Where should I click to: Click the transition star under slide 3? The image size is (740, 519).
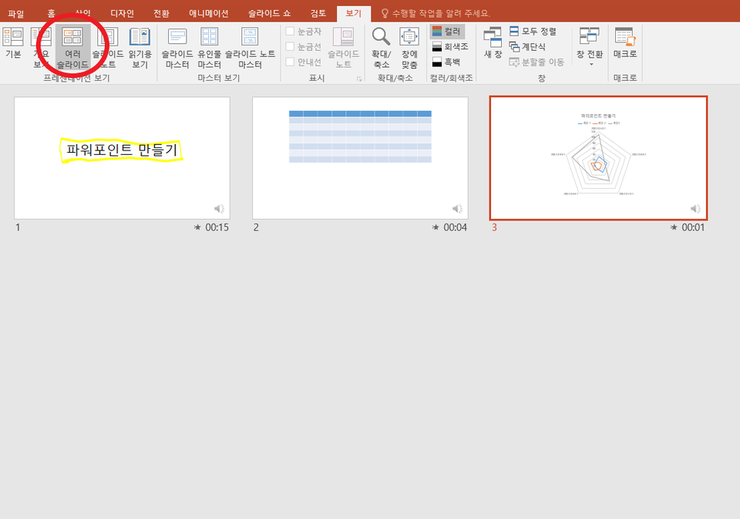pos(674,227)
